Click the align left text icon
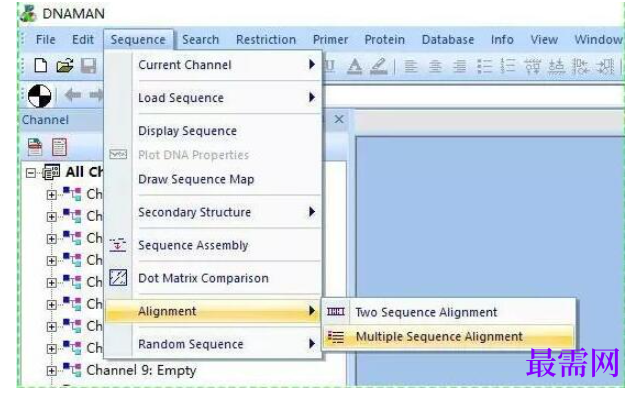The width and height of the screenshot is (638, 394). (x=411, y=66)
